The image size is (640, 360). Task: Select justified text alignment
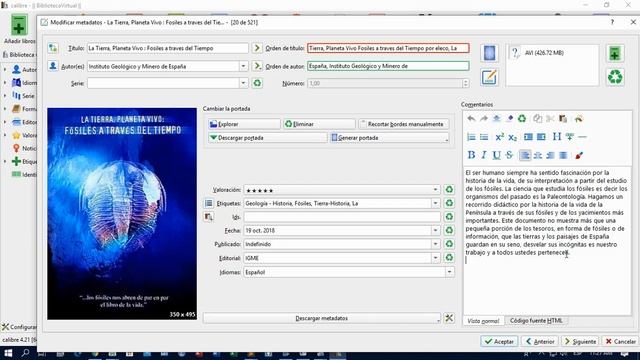(563, 155)
